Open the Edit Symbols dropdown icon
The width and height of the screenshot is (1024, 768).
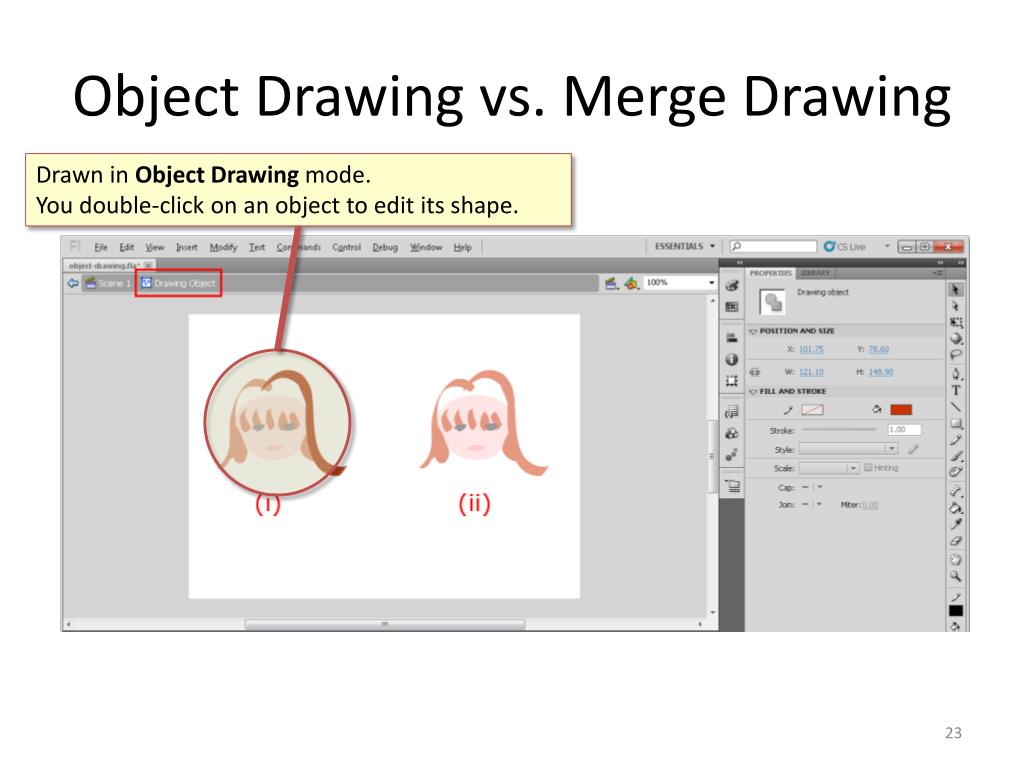[x=631, y=283]
